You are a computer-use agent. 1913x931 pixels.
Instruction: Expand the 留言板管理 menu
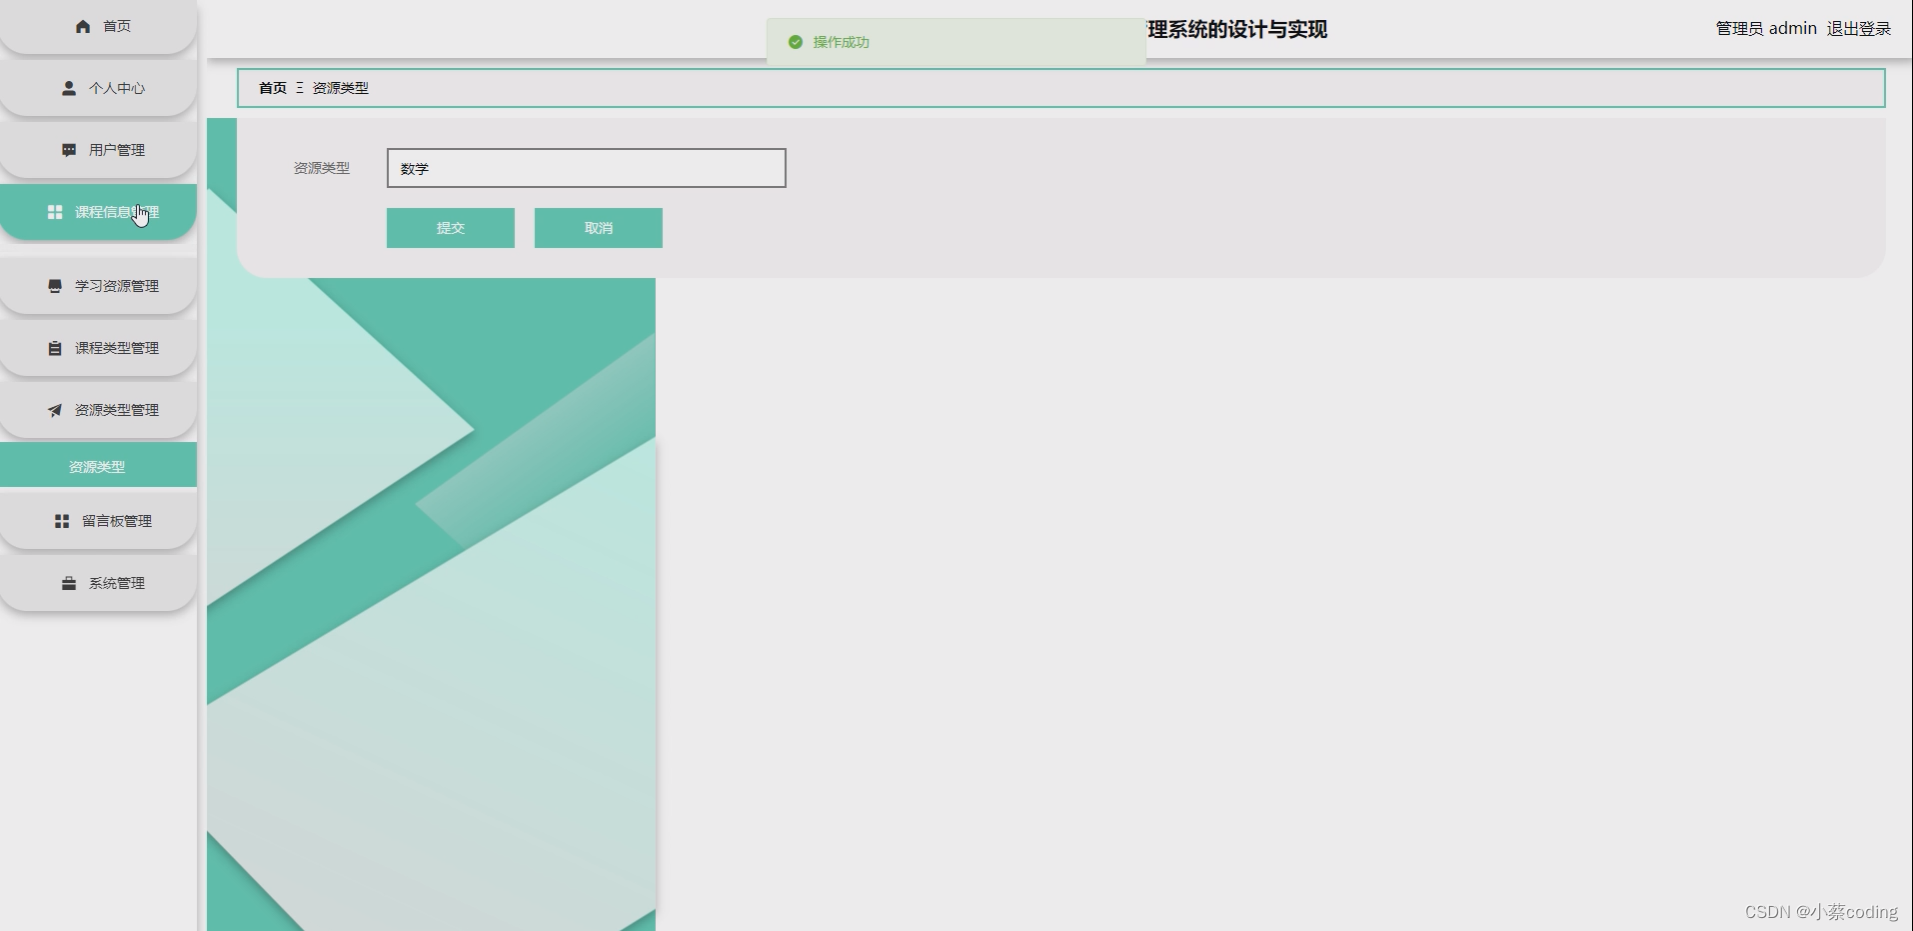98,521
